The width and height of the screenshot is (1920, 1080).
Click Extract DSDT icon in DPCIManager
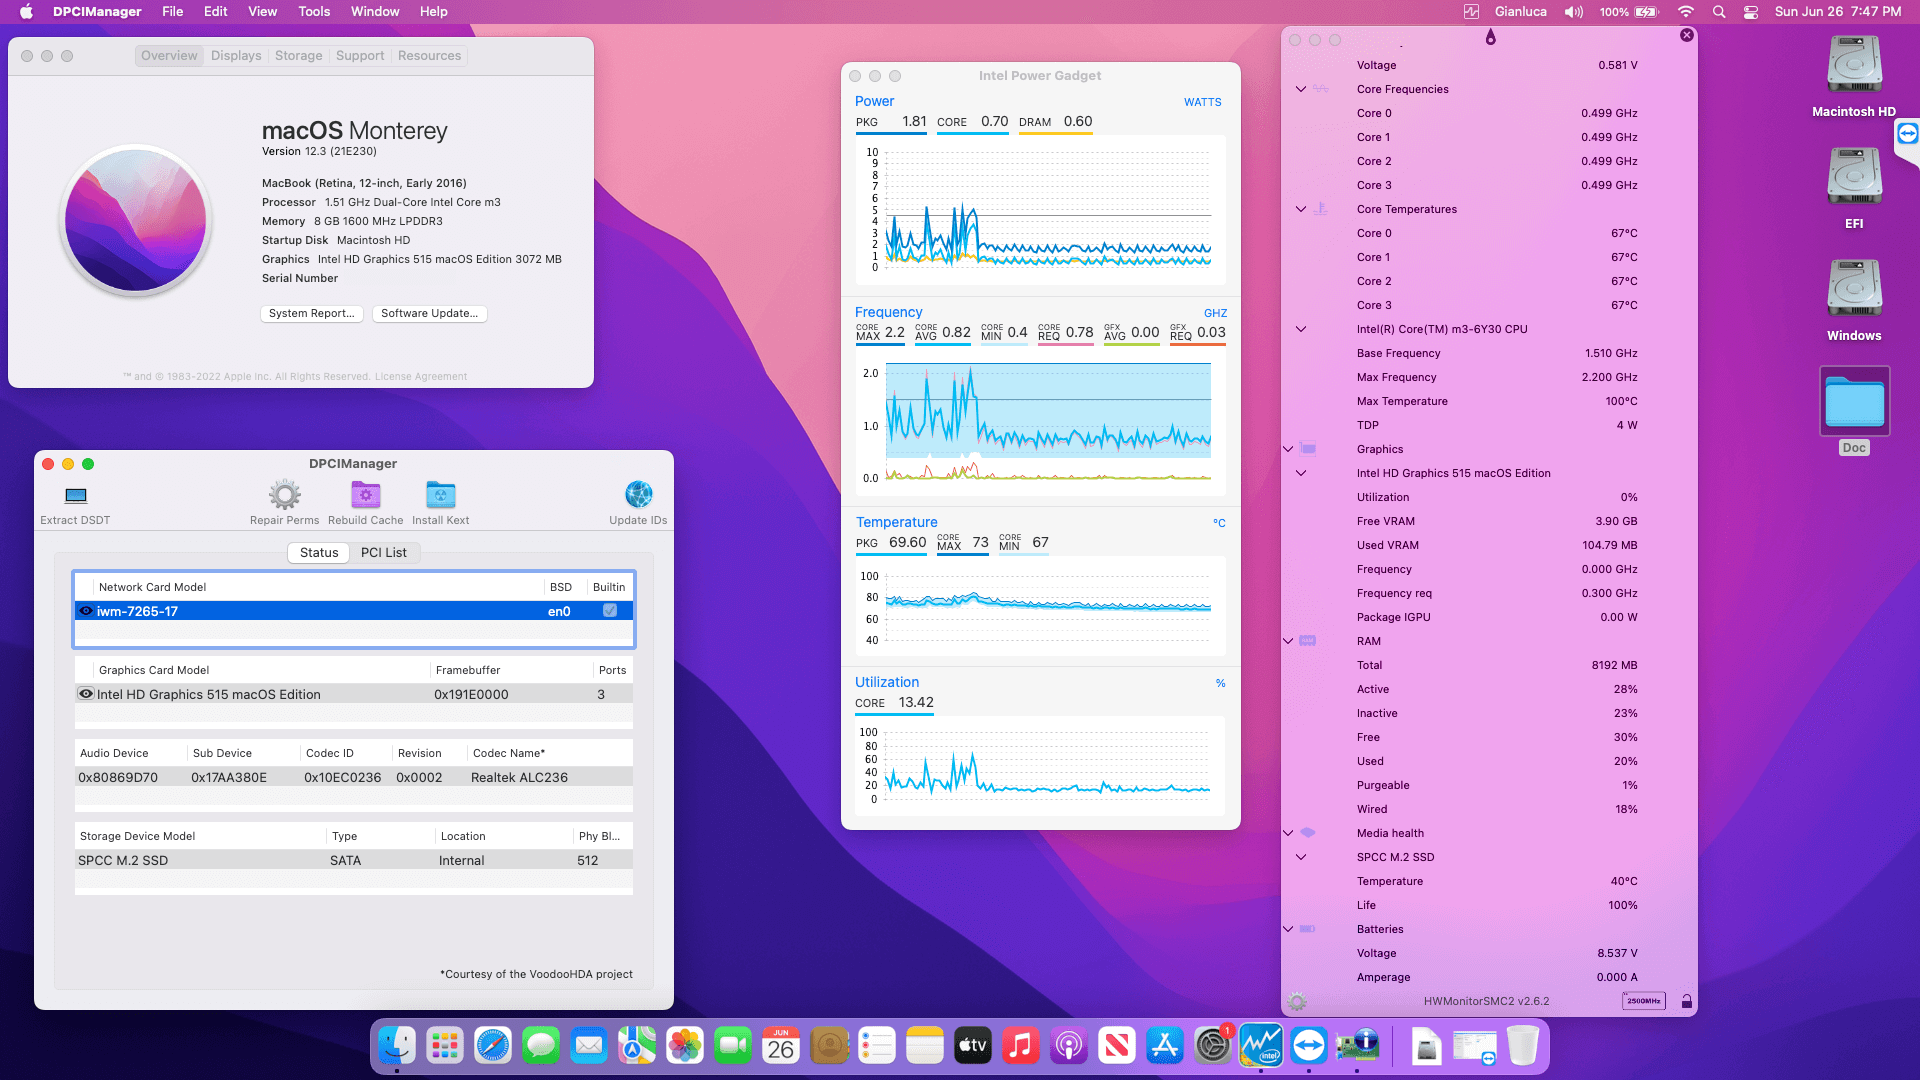76,495
